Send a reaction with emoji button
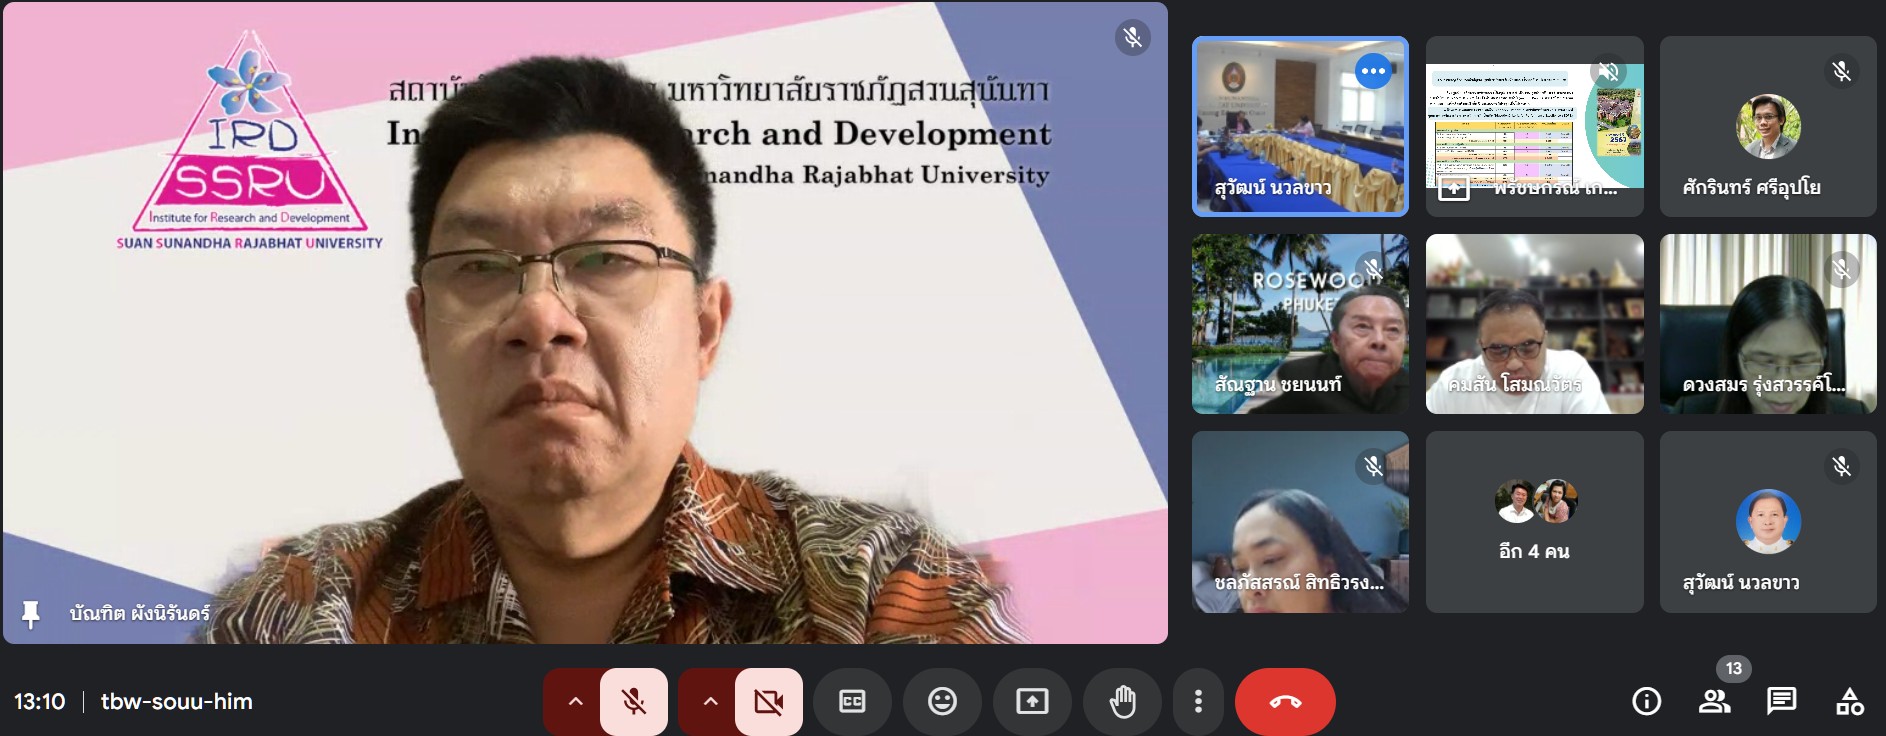The height and width of the screenshot is (736, 1886). click(x=942, y=702)
